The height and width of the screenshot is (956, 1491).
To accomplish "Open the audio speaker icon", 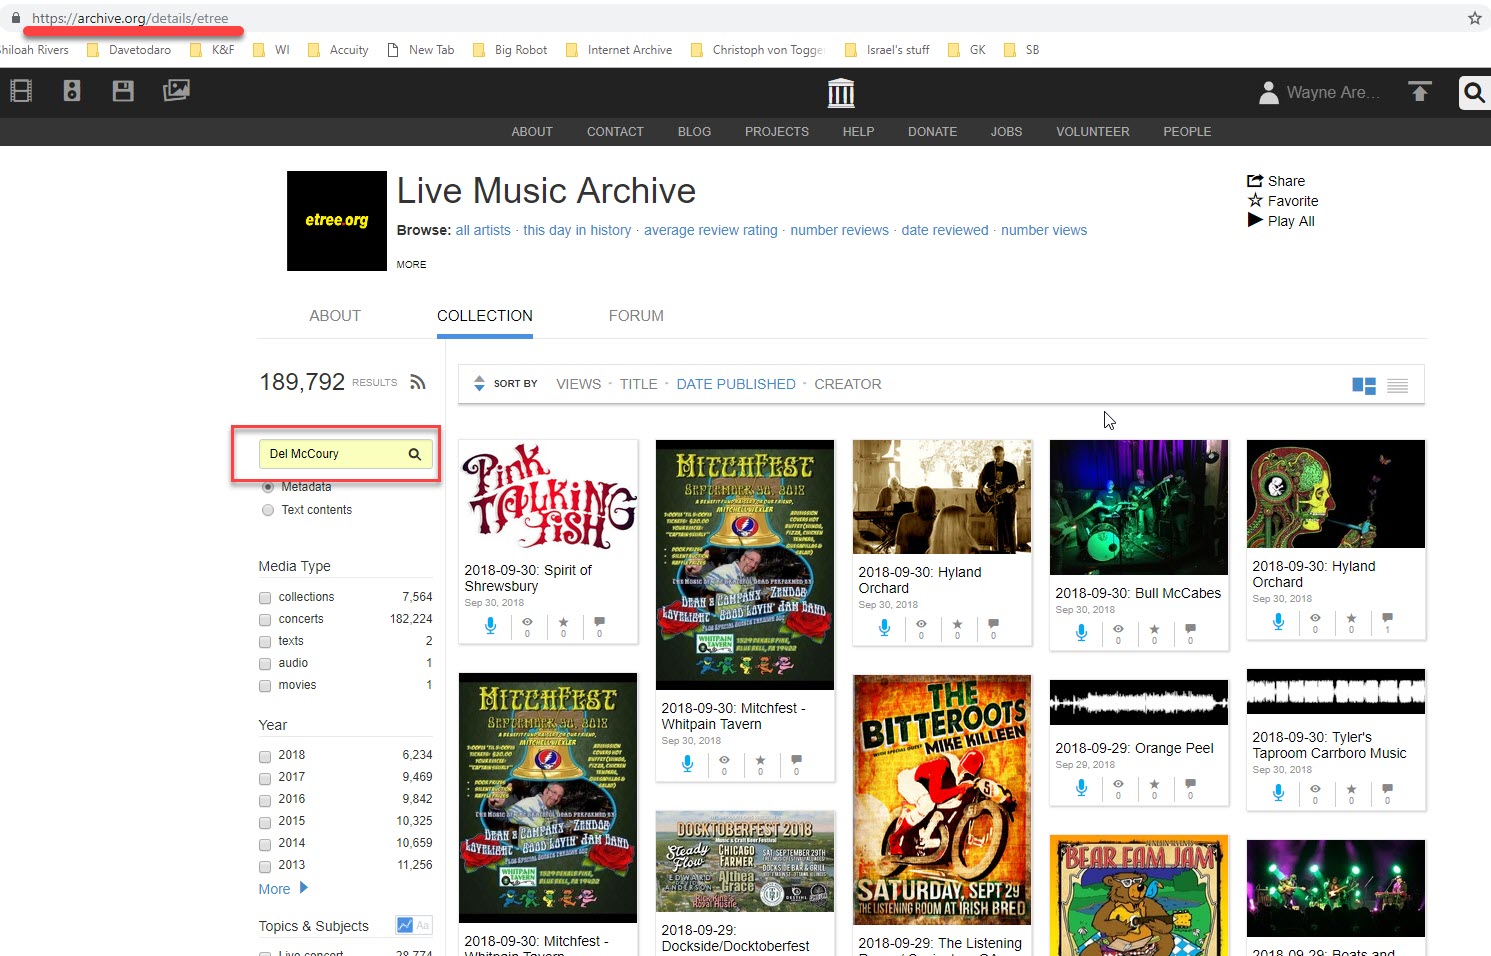I will click(72, 91).
